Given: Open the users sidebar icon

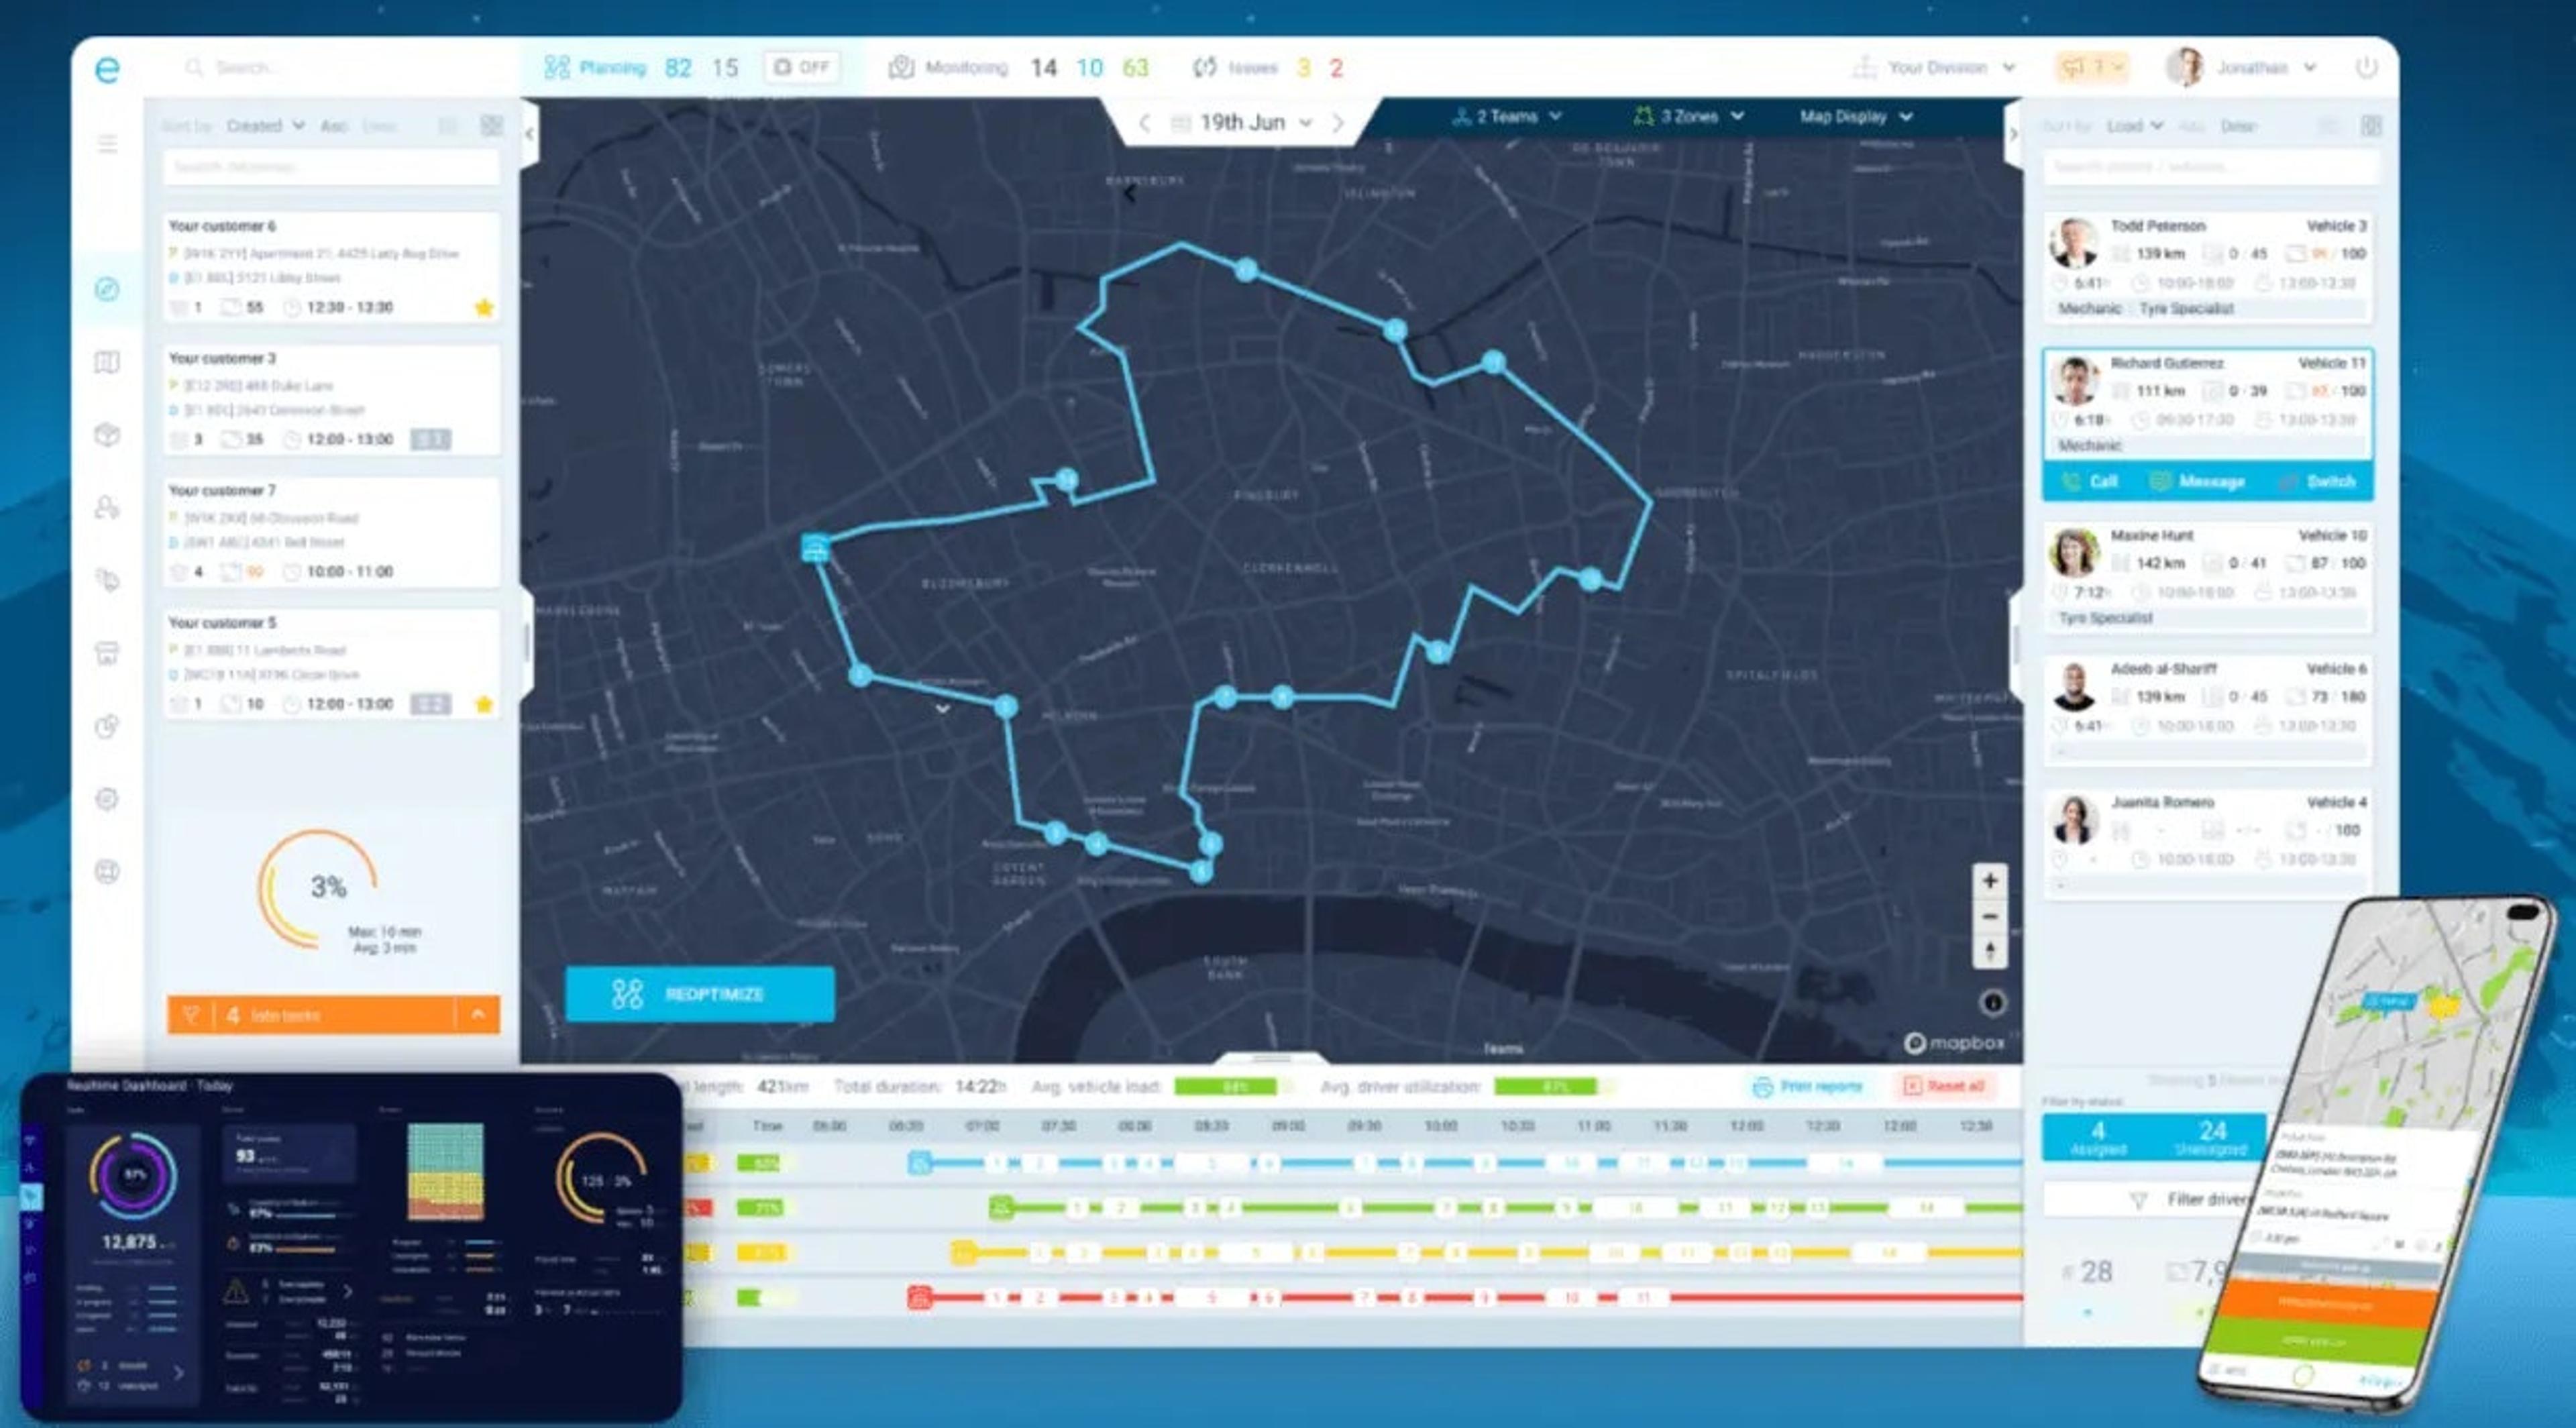Looking at the screenshot, I should tap(107, 508).
